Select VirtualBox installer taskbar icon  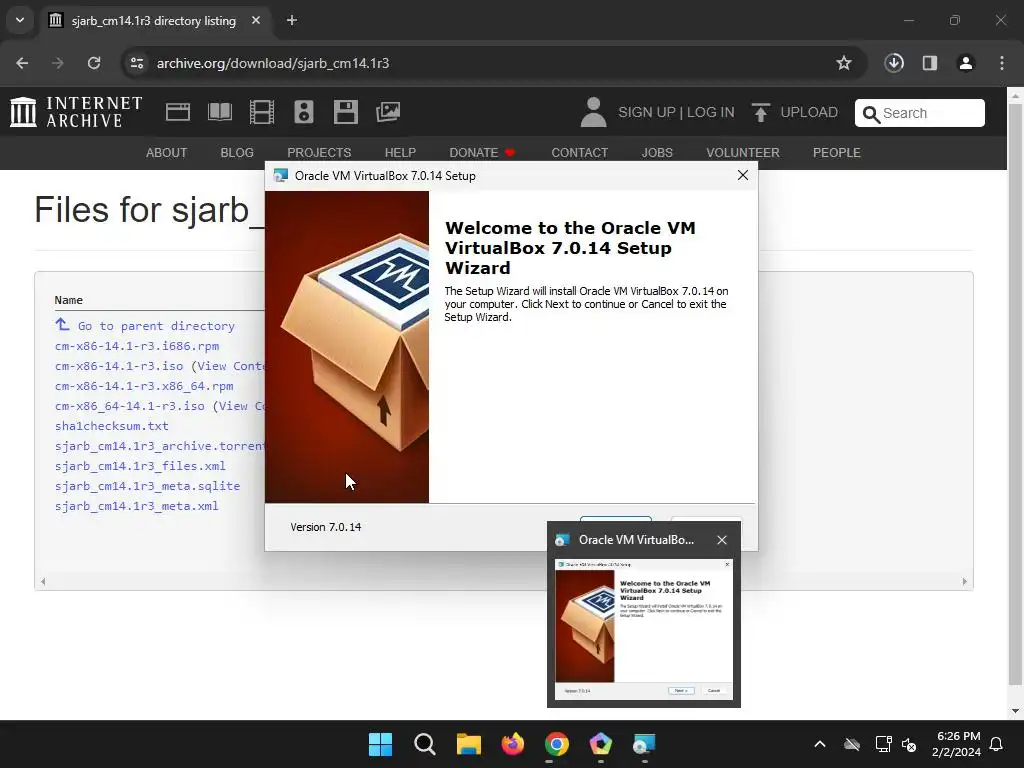644,744
